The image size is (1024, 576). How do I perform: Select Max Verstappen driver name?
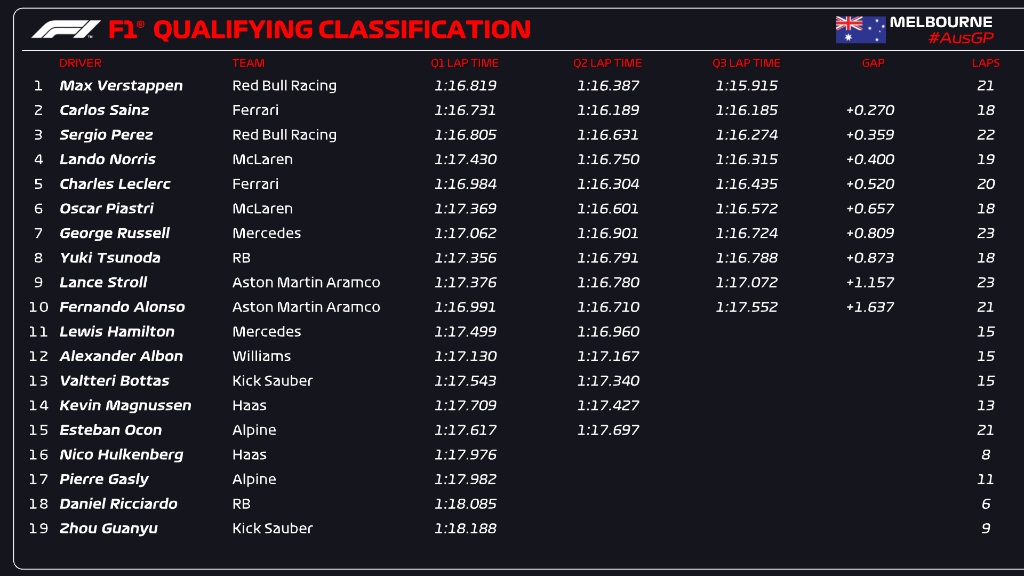[x=121, y=86]
